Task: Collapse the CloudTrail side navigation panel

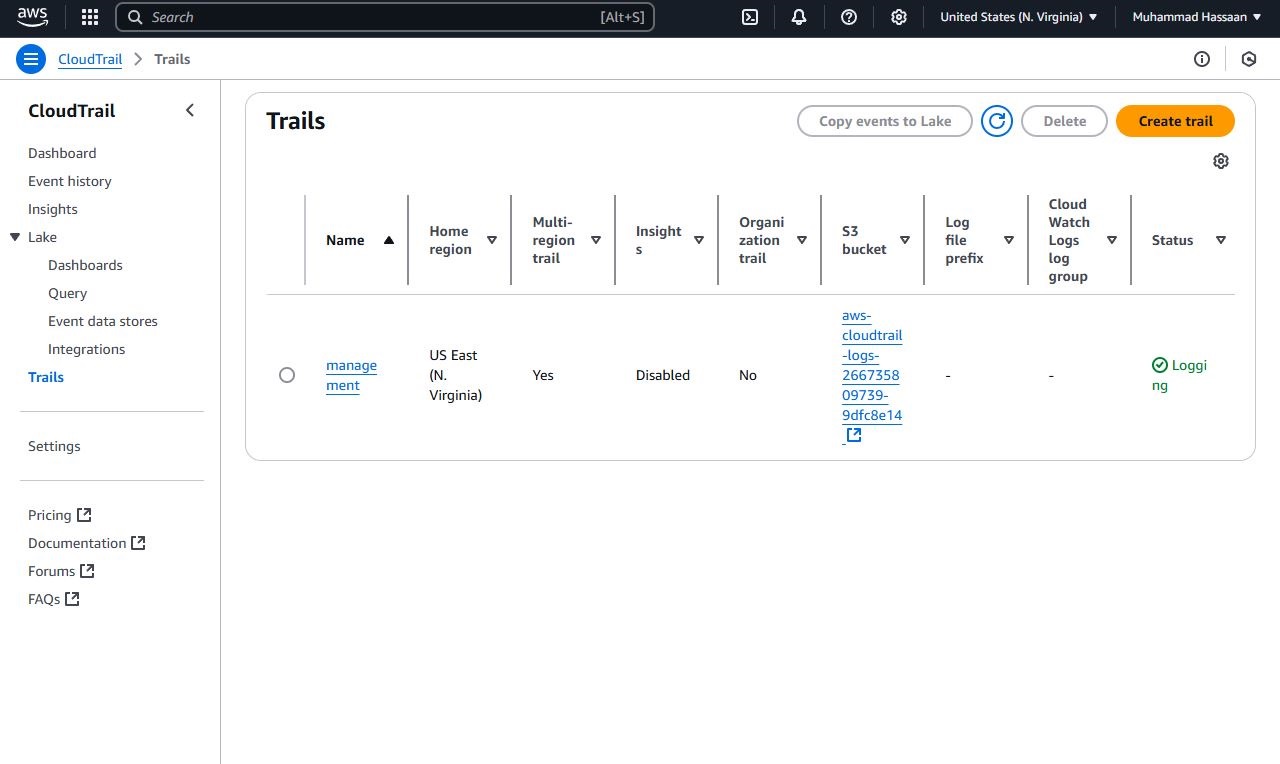Action: (x=190, y=110)
